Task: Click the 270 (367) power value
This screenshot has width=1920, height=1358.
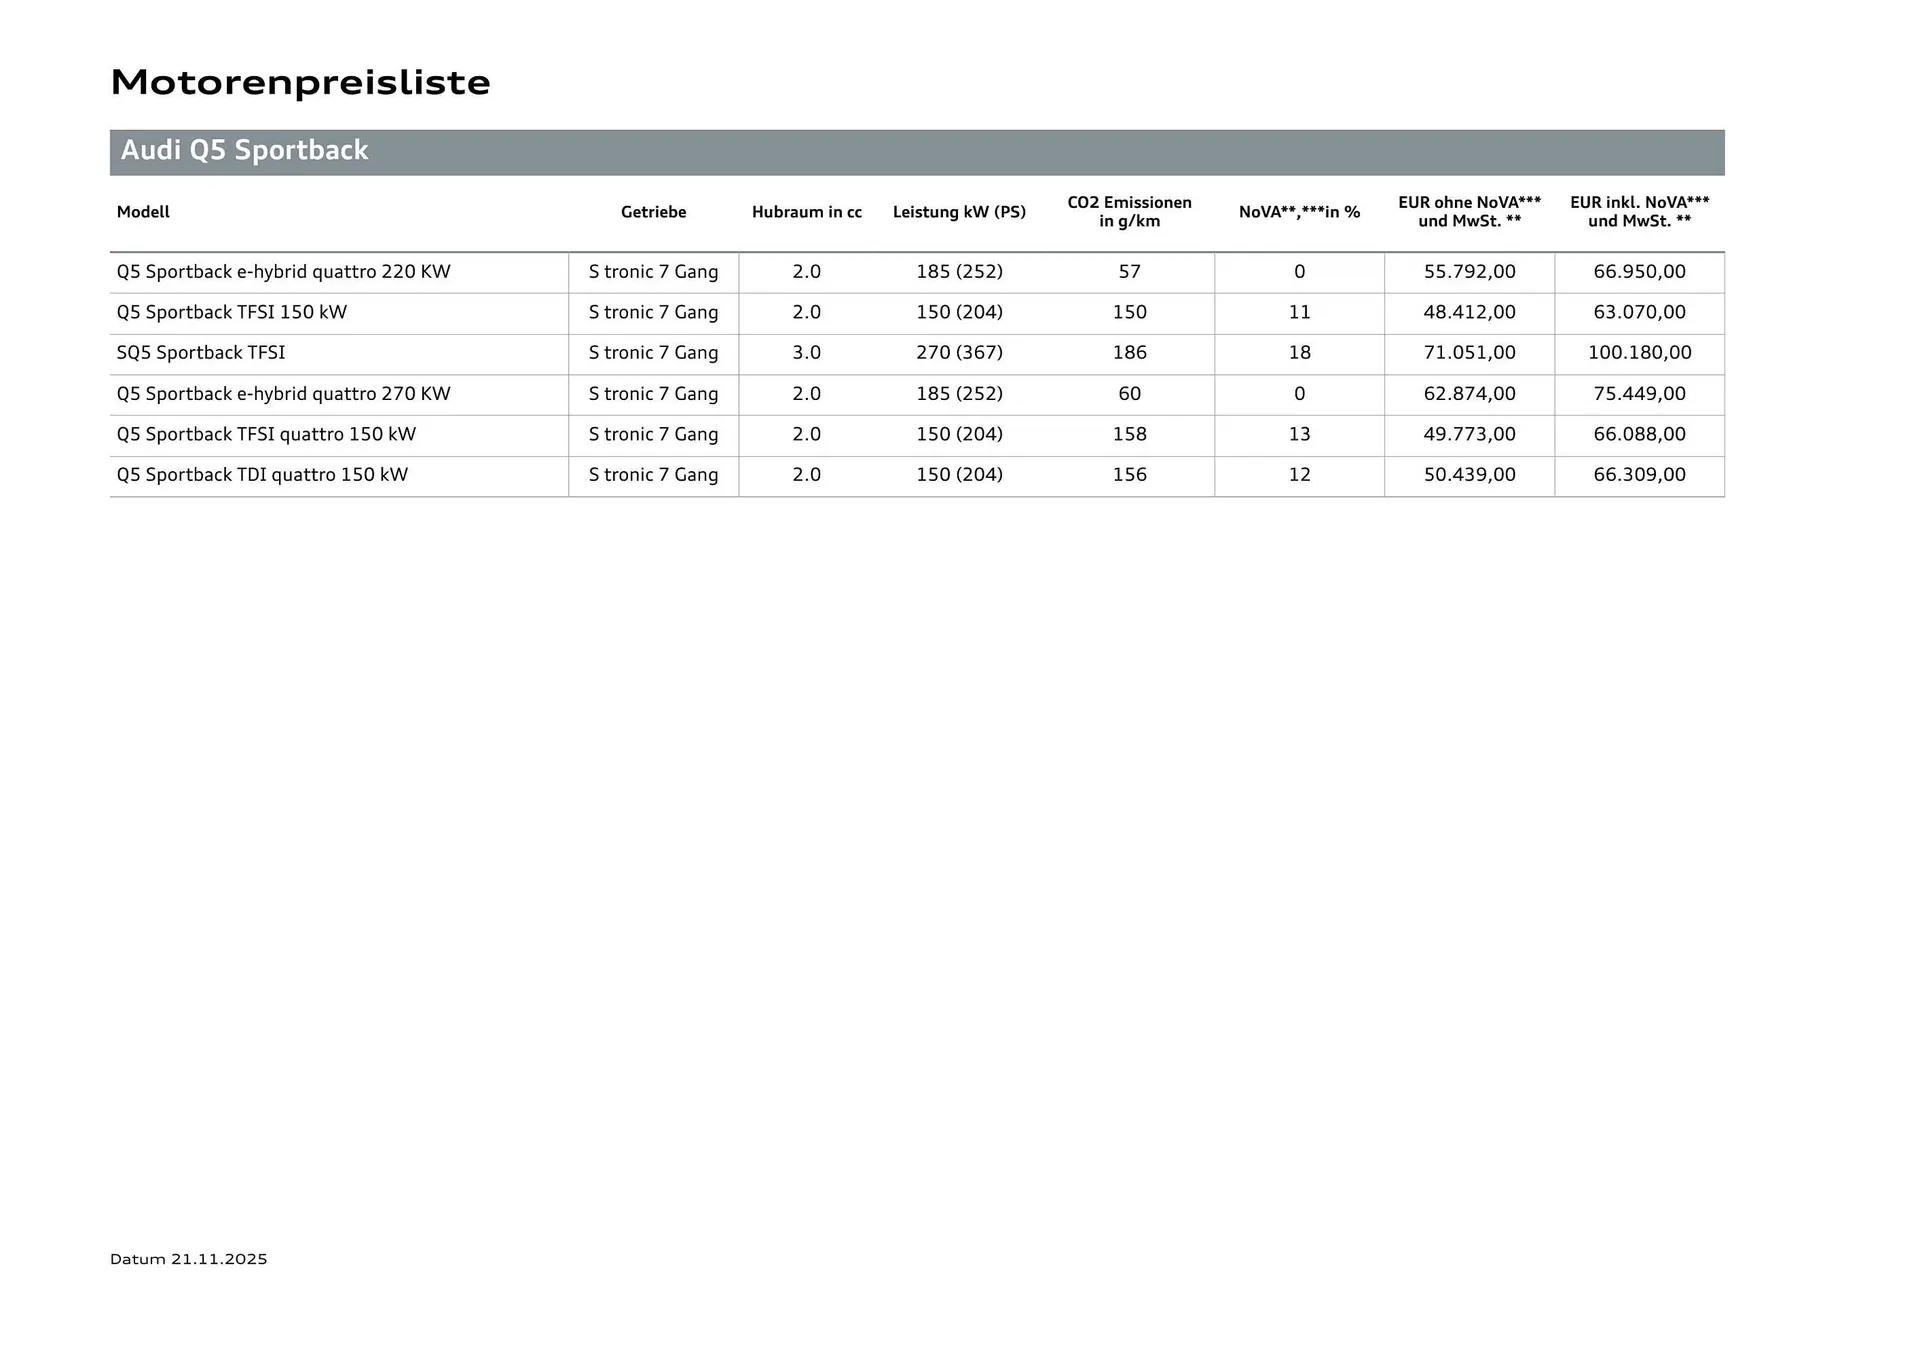Action: [959, 353]
